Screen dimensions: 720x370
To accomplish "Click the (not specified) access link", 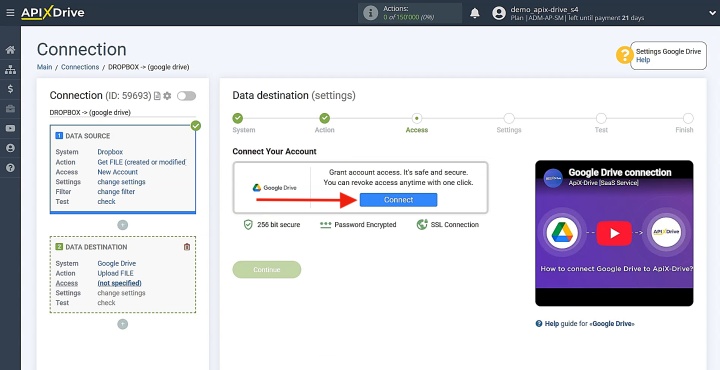I will pyautogui.click(x=119, y=283).
